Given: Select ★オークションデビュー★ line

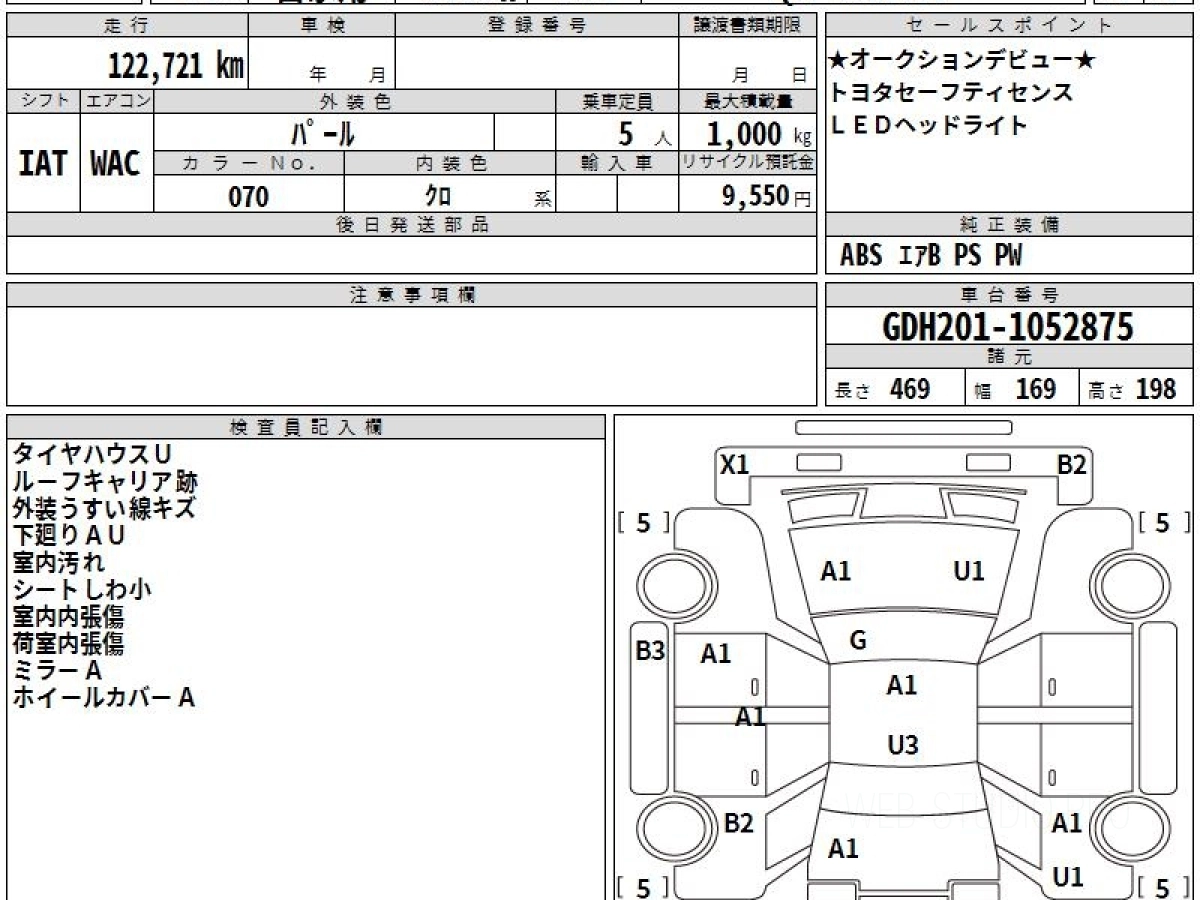Looking at the screenshot, I should (x=962, y=61).
